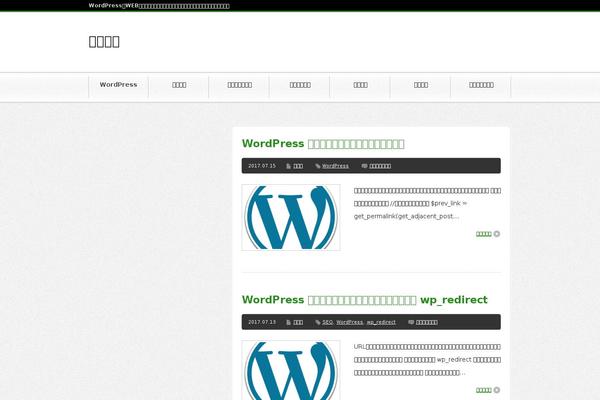This screenshot has height=400, width=600.
Task: Select the WordPress tag in the 2017.07.13 post
Action: click(x=349, y=322)
